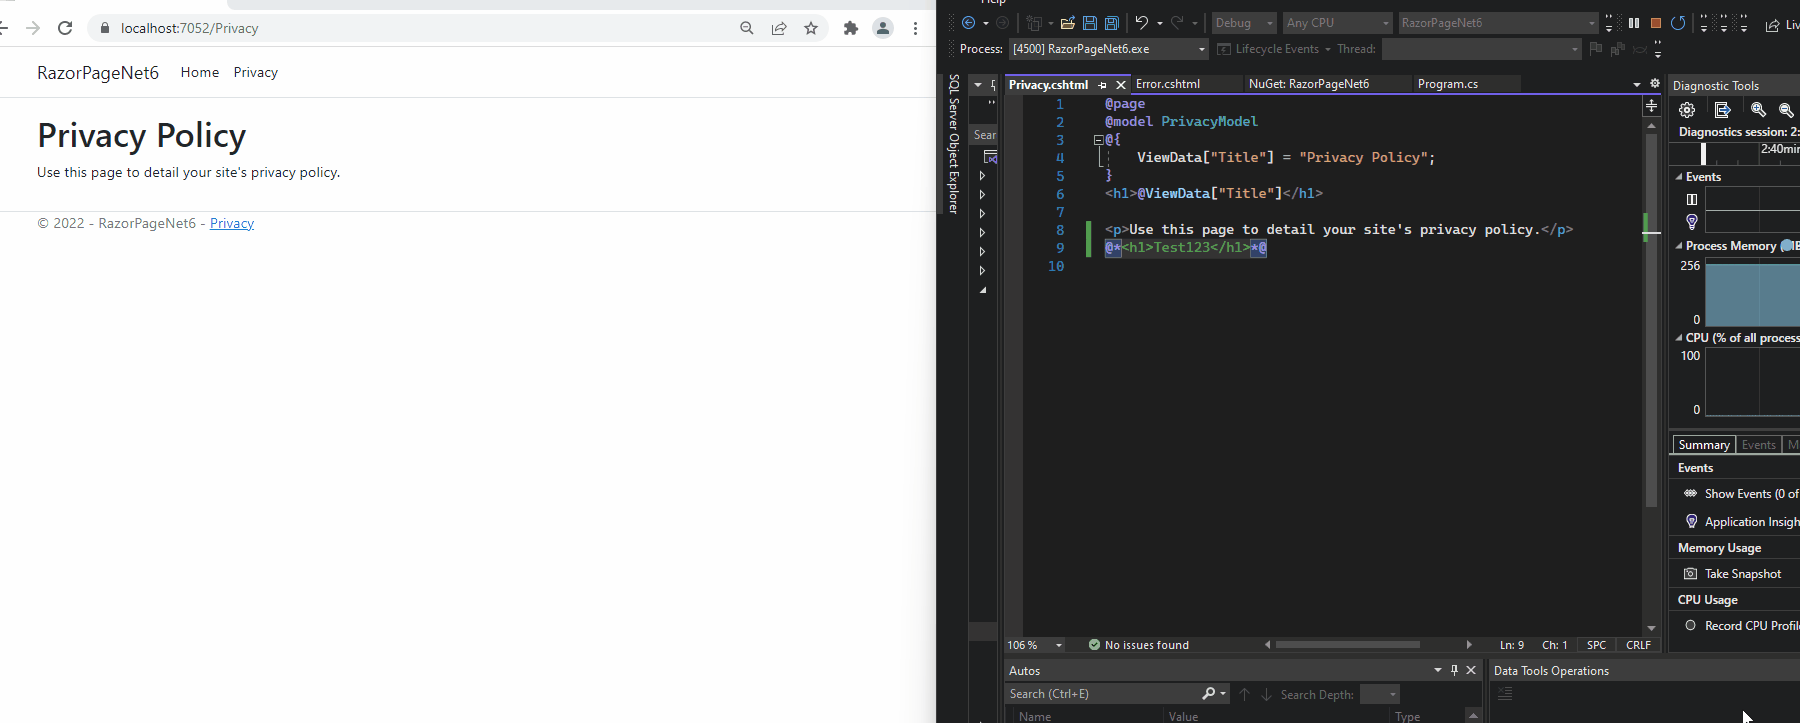This screenshot has height=723, width=1800.
Task: Open Chrome three-dot menu
Action: pyautogui.click(x=915, y=28)
